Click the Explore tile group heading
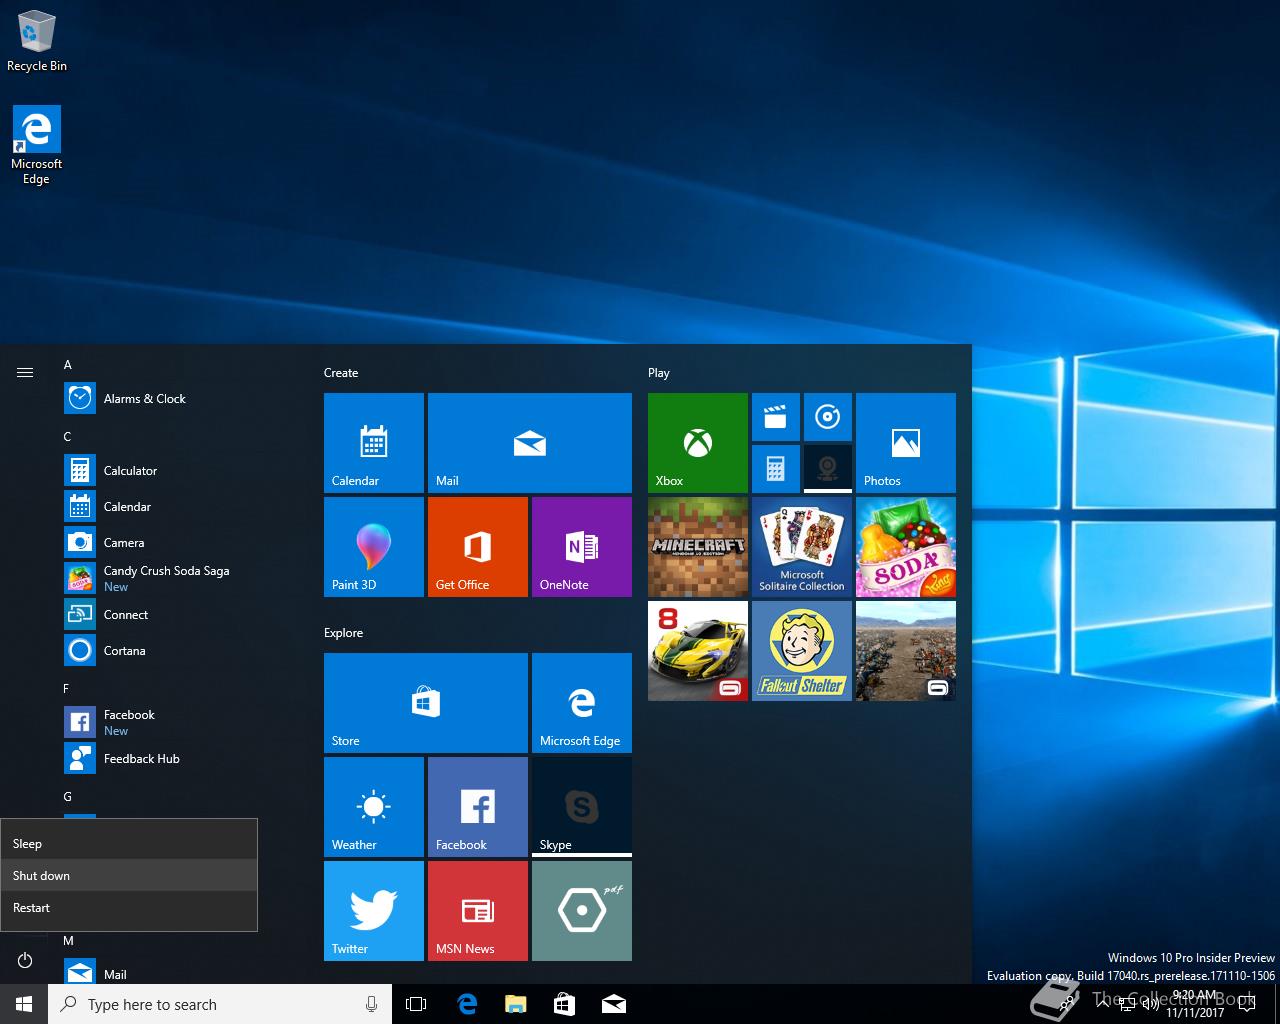Image resolution: width=1280 pixels, height=1024 pixels. 343,633
